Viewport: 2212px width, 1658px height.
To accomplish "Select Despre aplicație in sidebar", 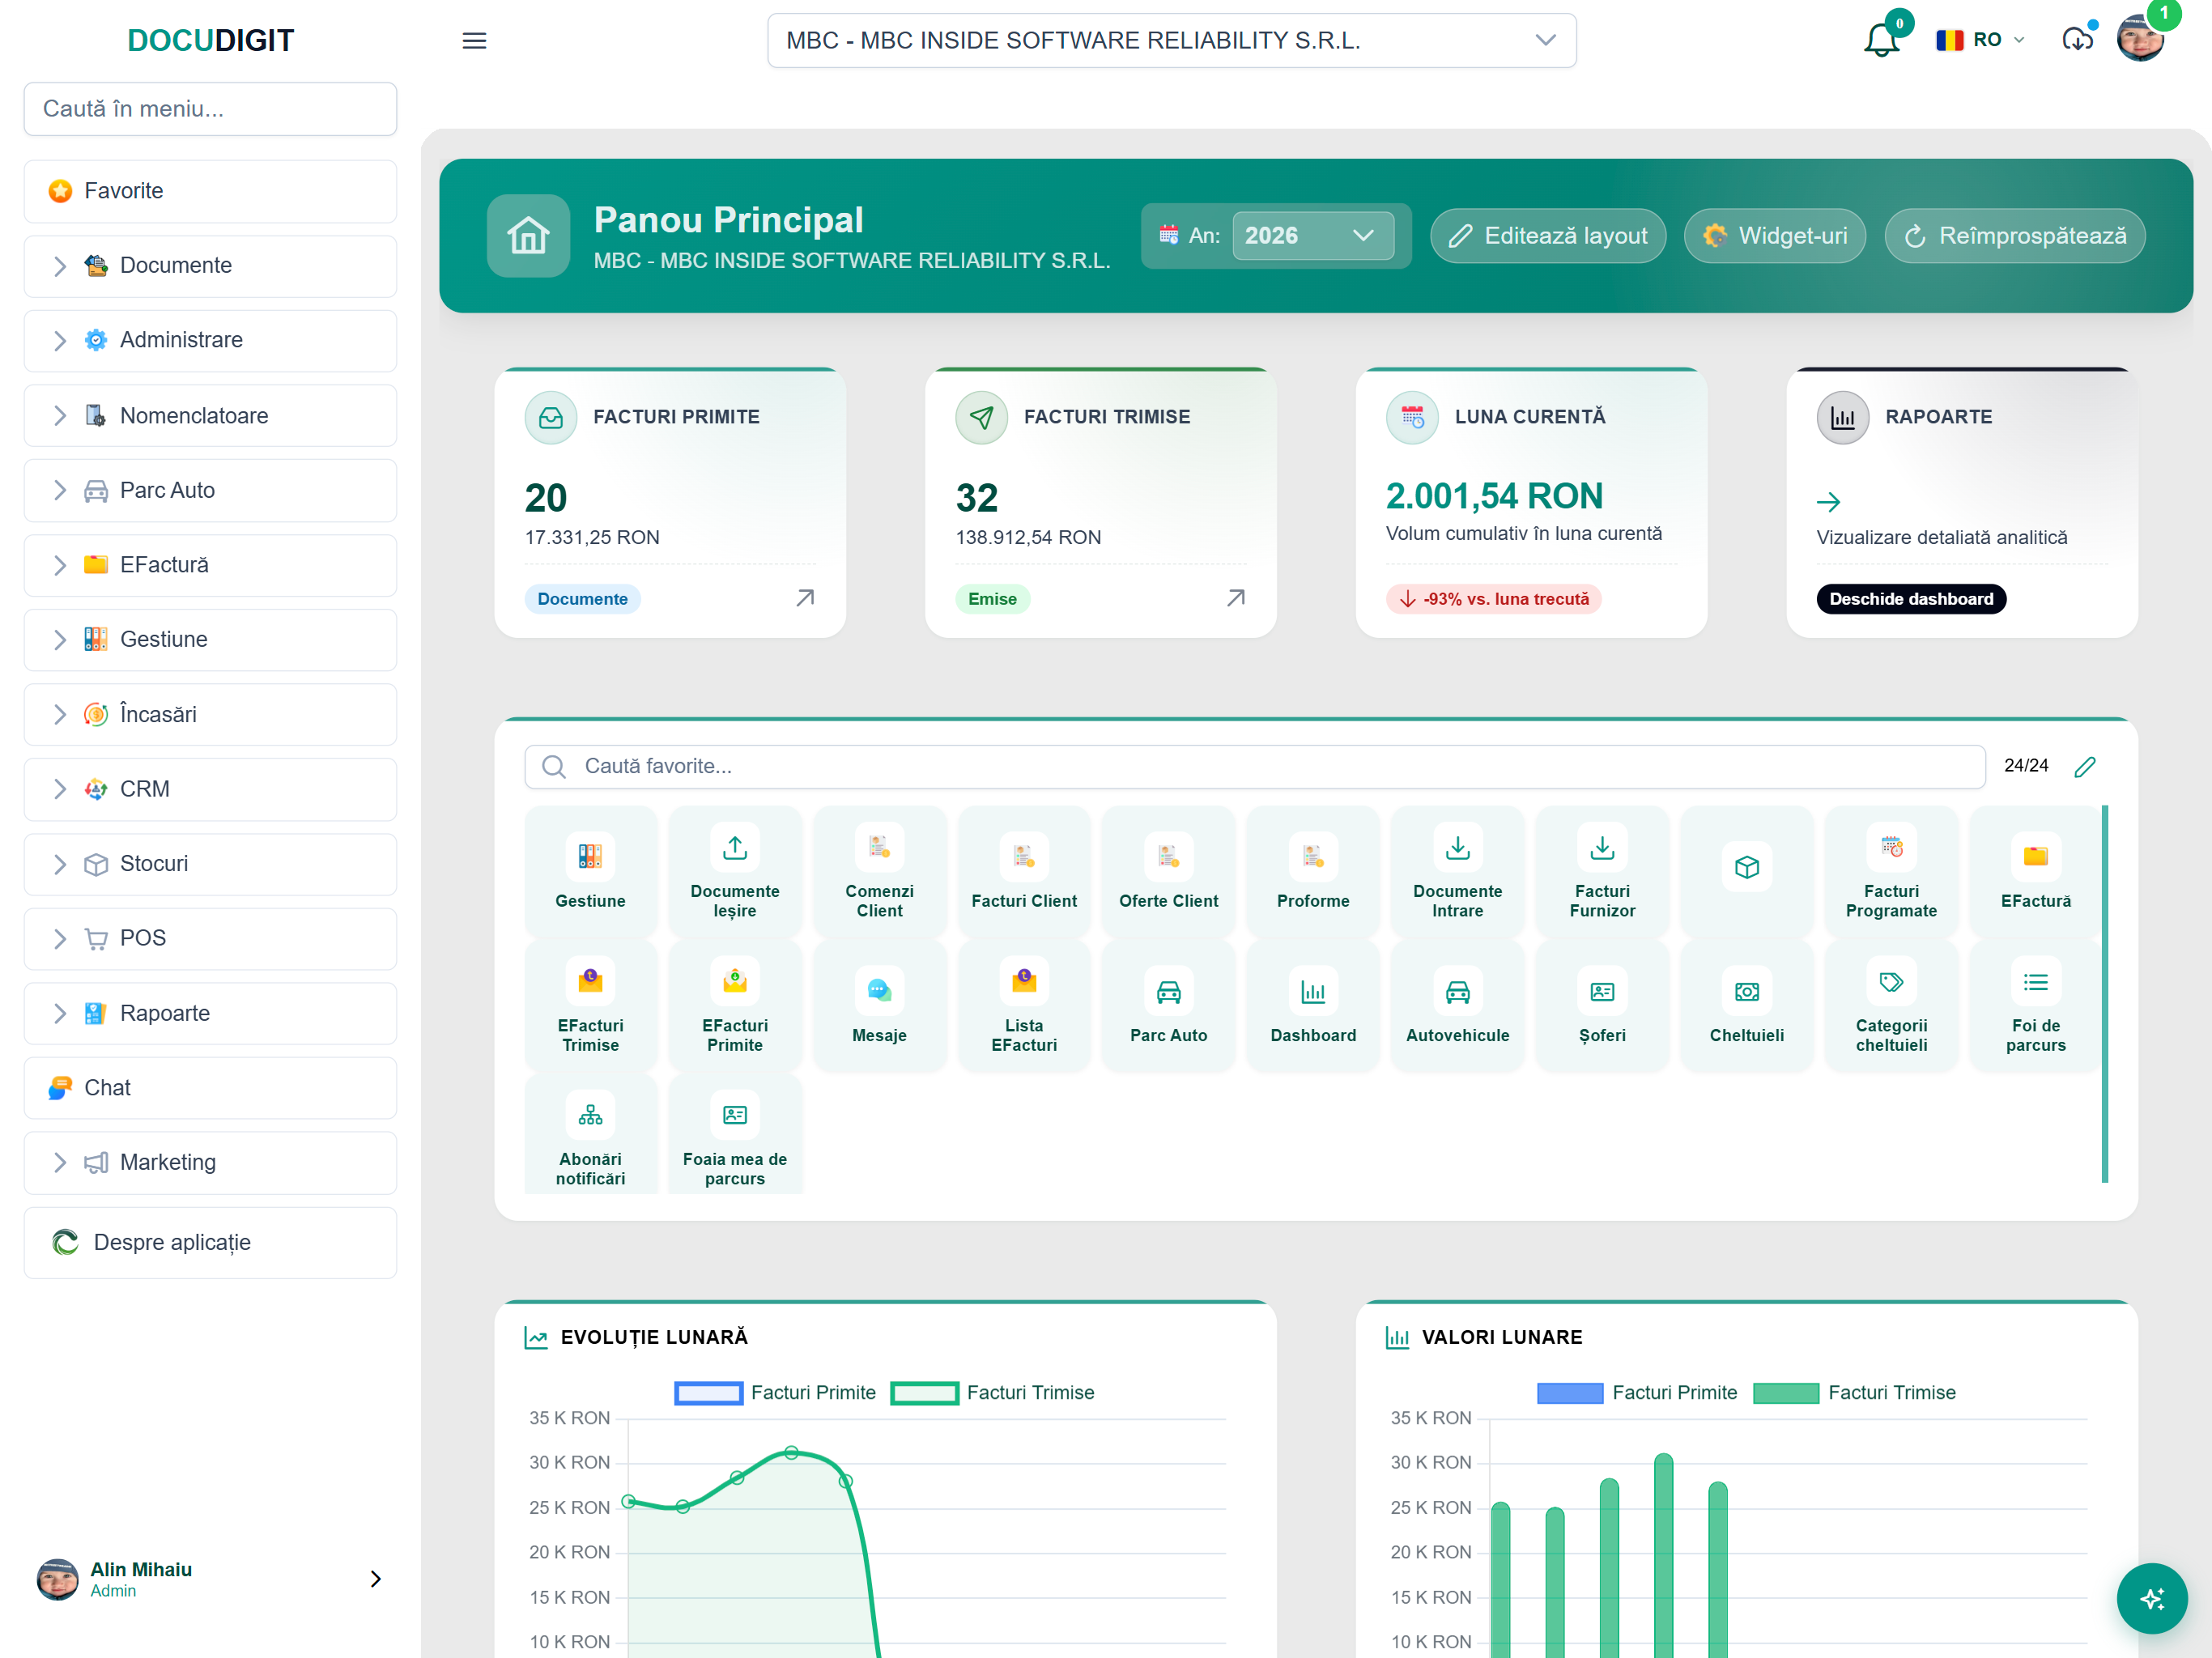I will 210,1242.
